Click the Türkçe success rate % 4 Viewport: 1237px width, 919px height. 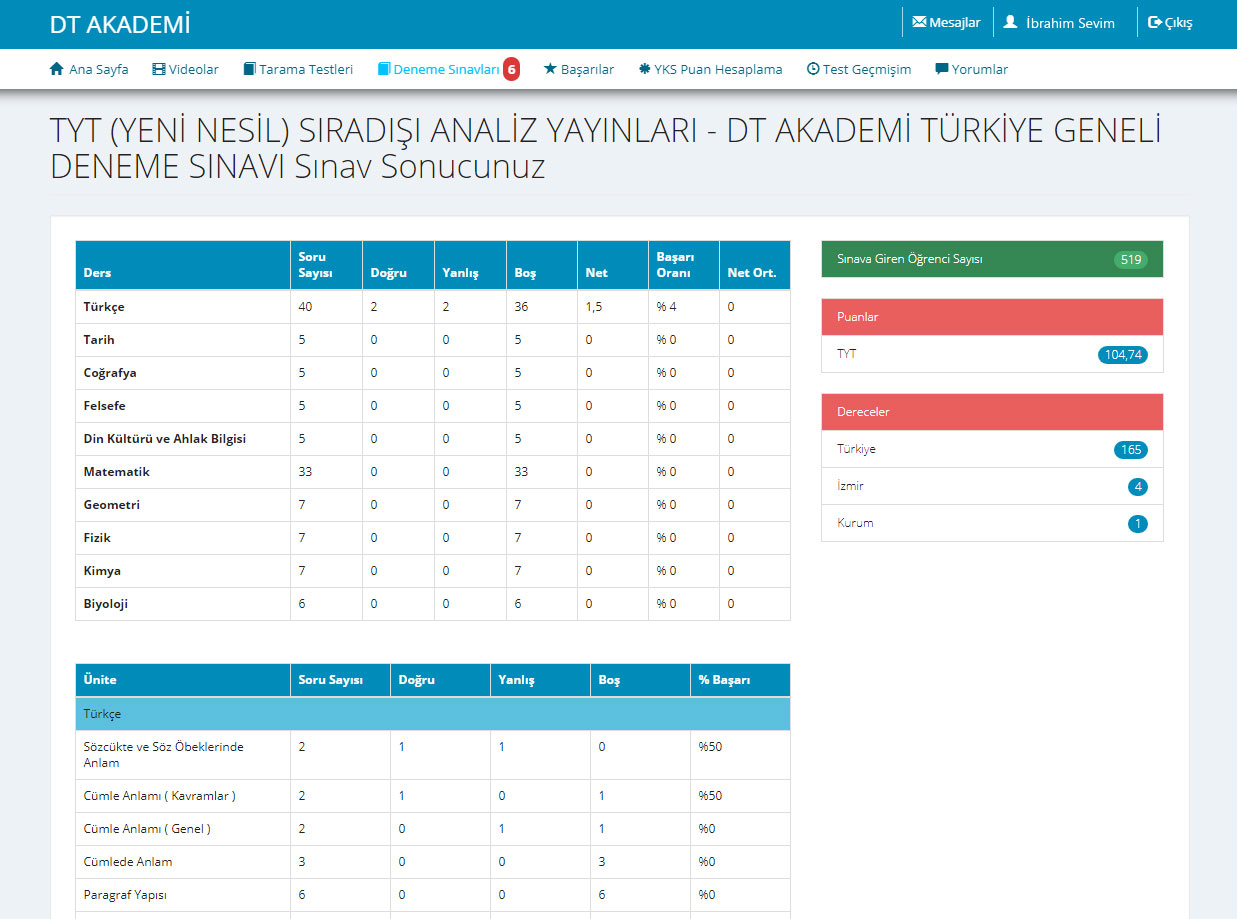[x=667, y=307]
